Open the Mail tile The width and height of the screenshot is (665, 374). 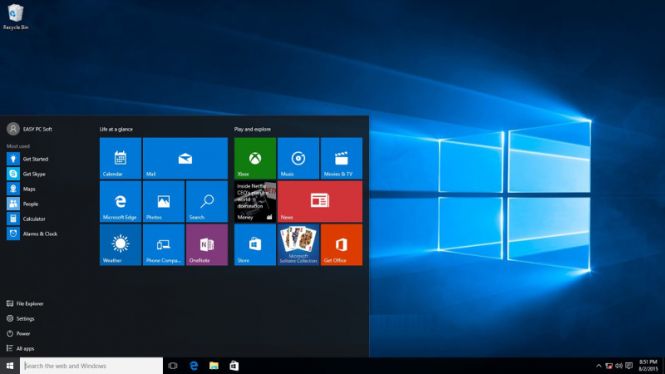[185, 158]
